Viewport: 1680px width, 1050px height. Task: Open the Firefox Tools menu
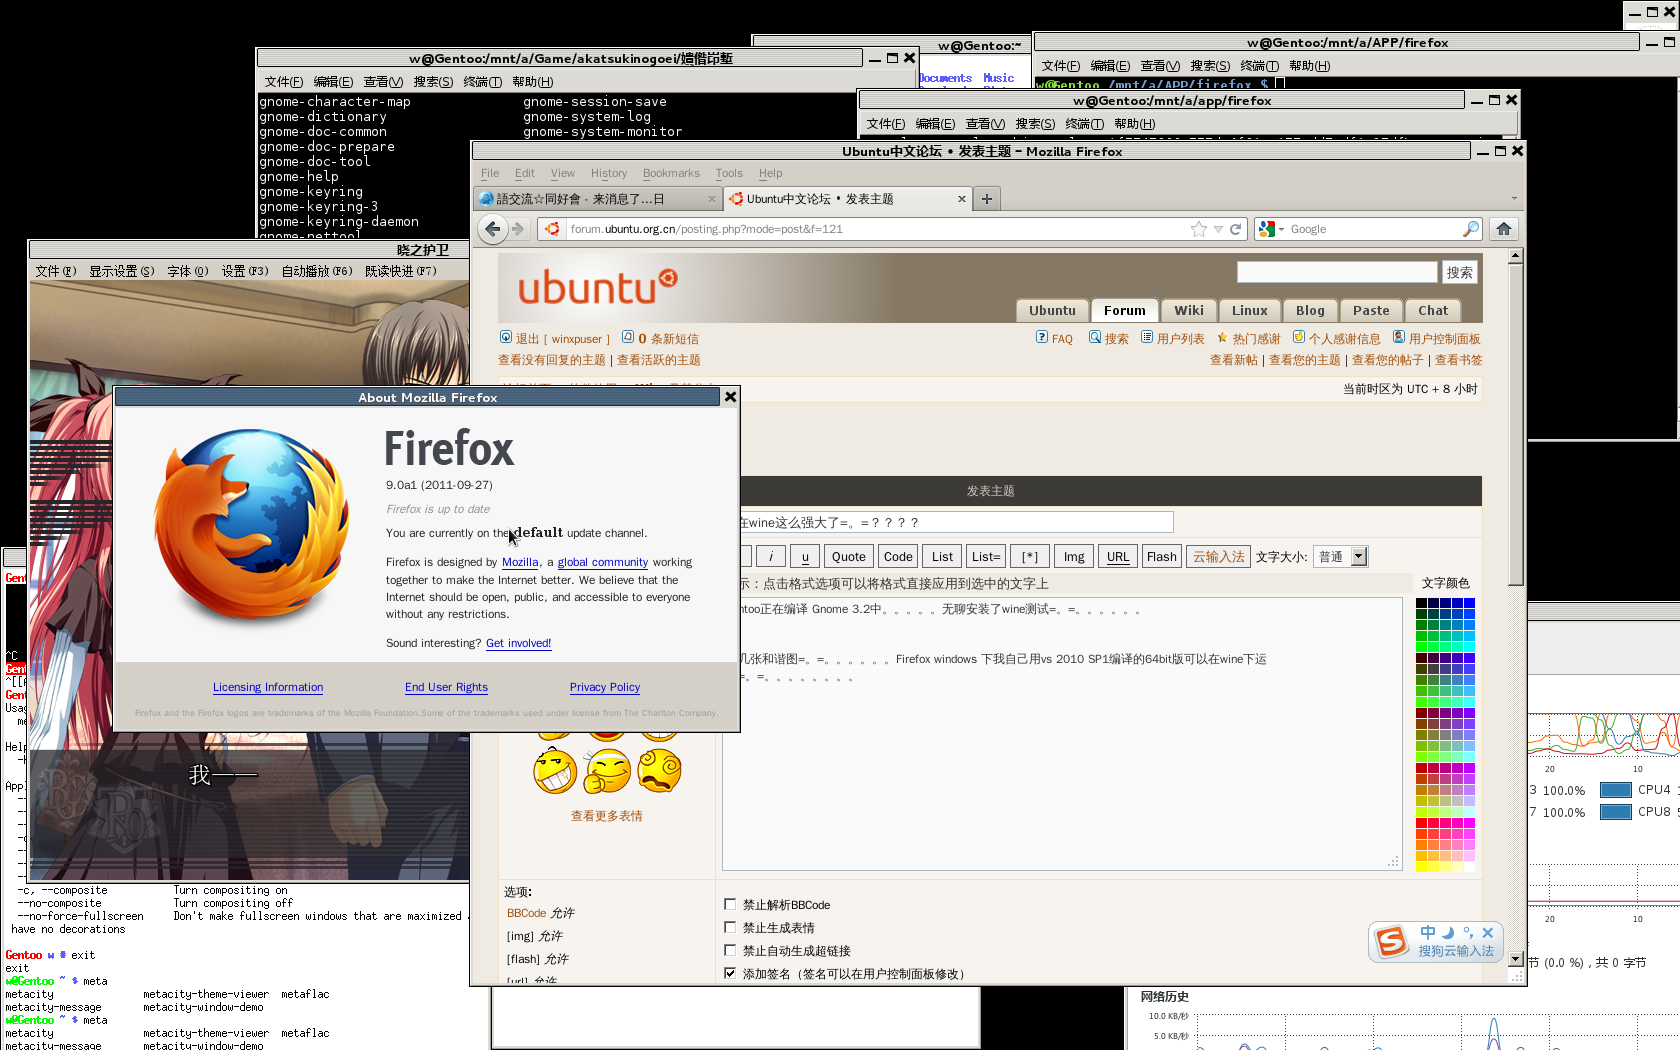coord(729,173)
